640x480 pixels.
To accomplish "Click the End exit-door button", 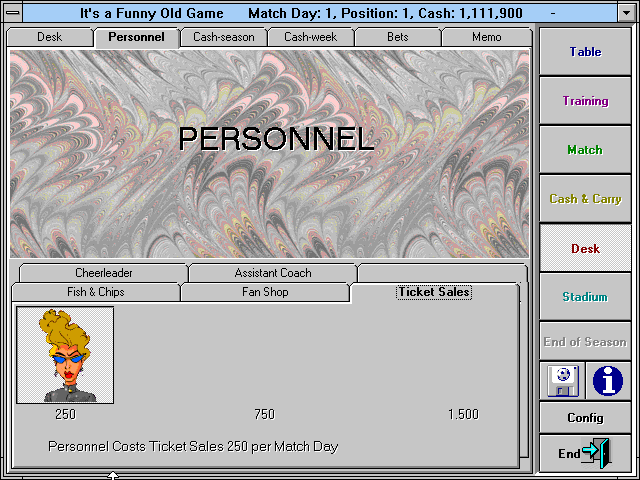I will (x=585, y=453).
